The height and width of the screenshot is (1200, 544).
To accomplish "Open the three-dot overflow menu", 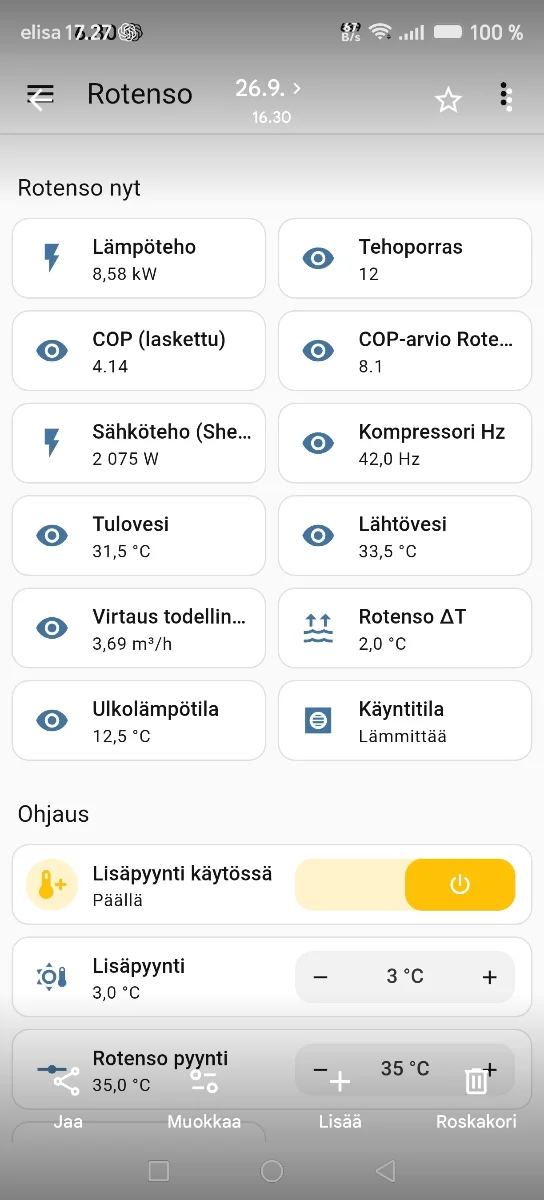I will pyautogui.click(x=506, y=96).
